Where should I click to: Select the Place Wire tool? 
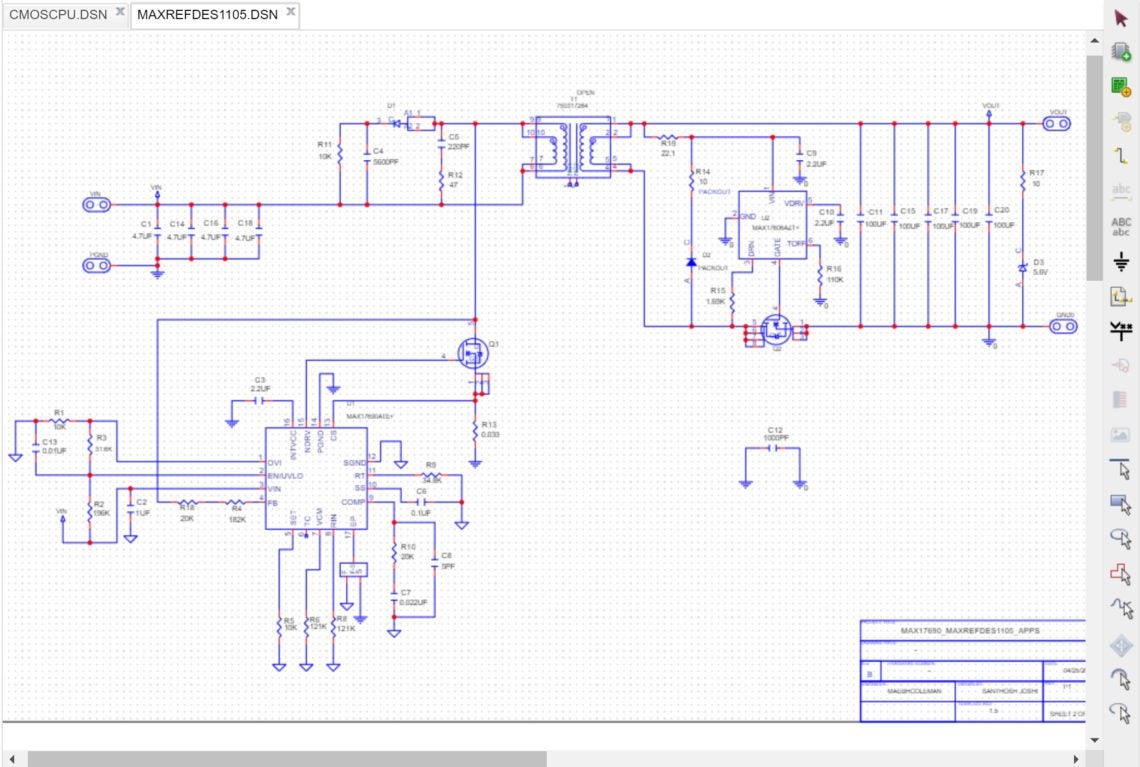click(1120, 155)
